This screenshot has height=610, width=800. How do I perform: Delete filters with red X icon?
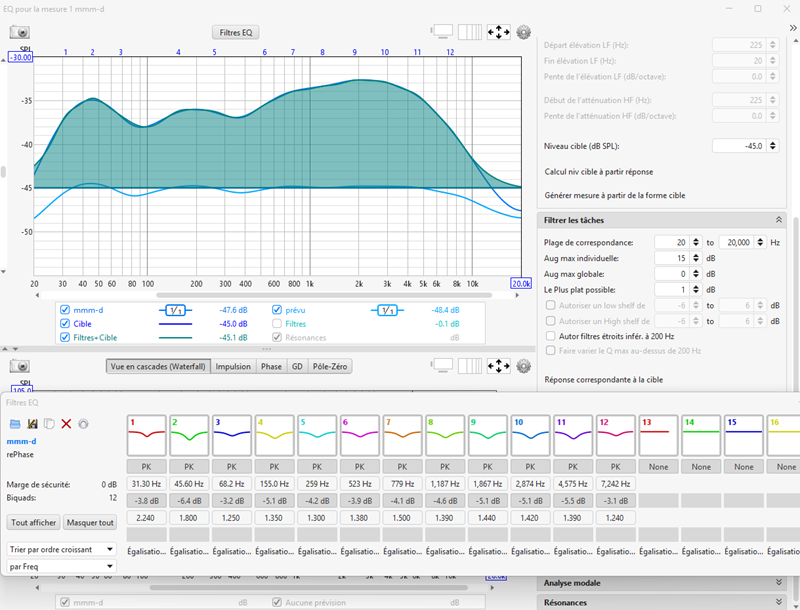(66, 424)
